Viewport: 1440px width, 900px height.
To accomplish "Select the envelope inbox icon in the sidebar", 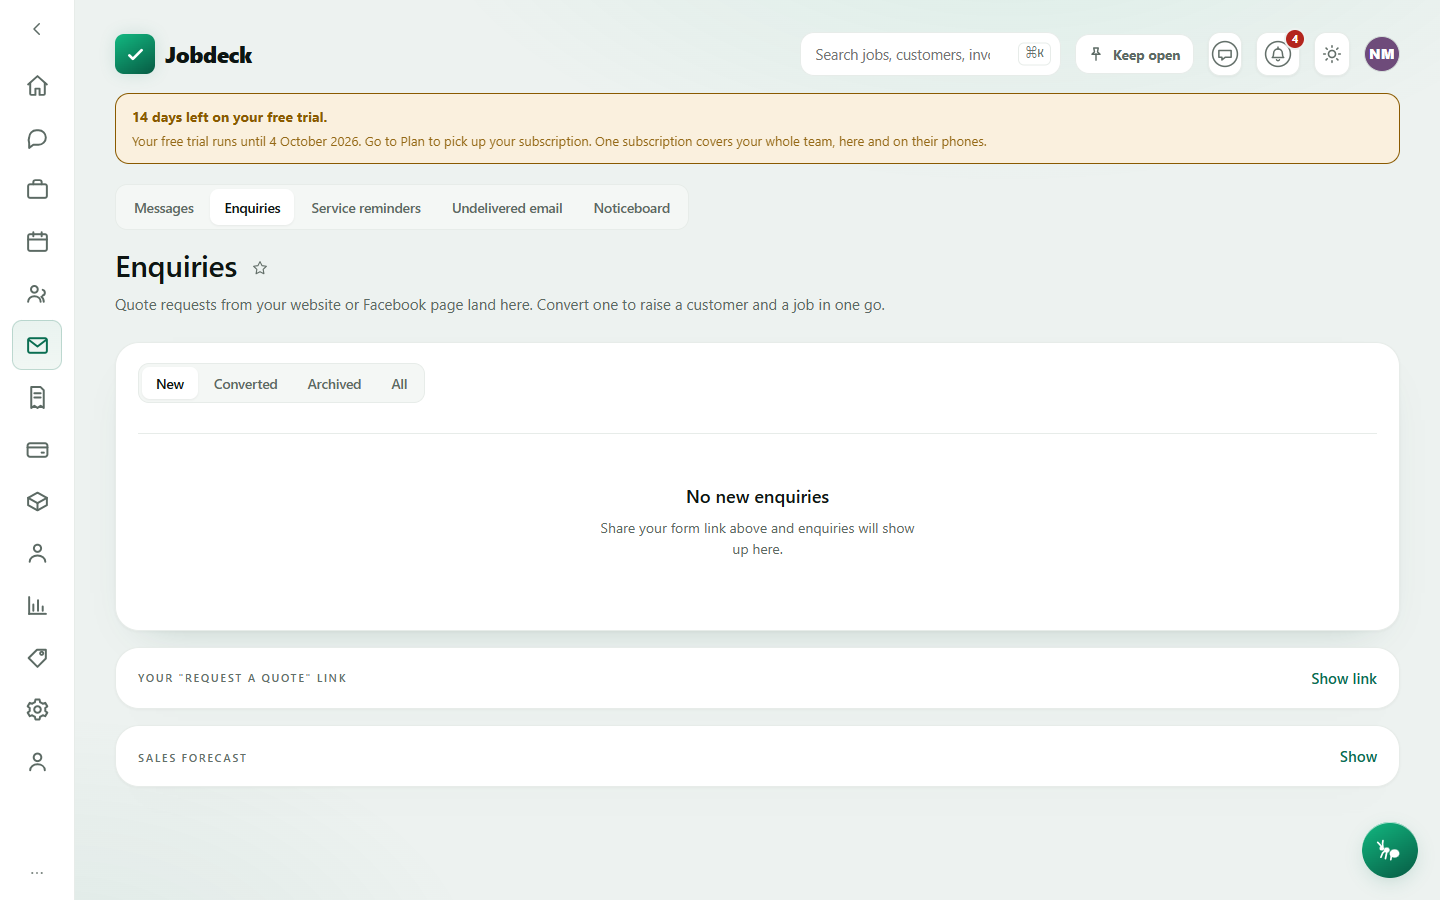I will [x=37, y=345].
